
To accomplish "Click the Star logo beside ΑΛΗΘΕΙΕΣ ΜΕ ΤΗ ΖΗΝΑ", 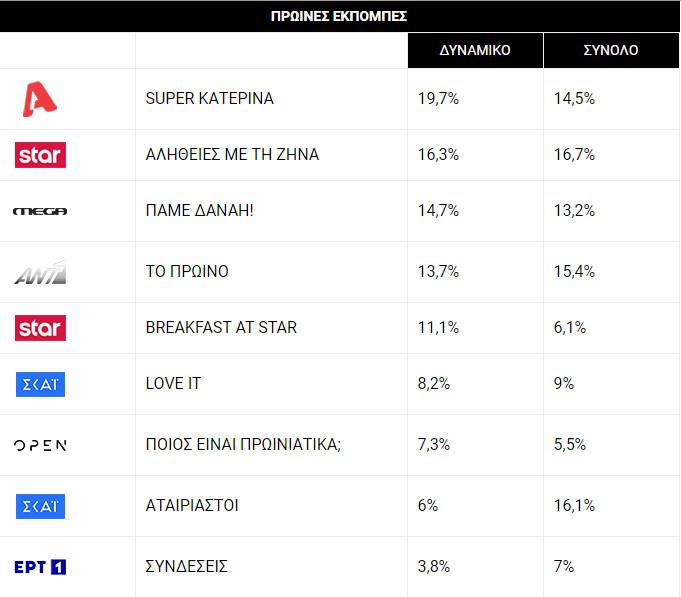I will coord(40,155).
